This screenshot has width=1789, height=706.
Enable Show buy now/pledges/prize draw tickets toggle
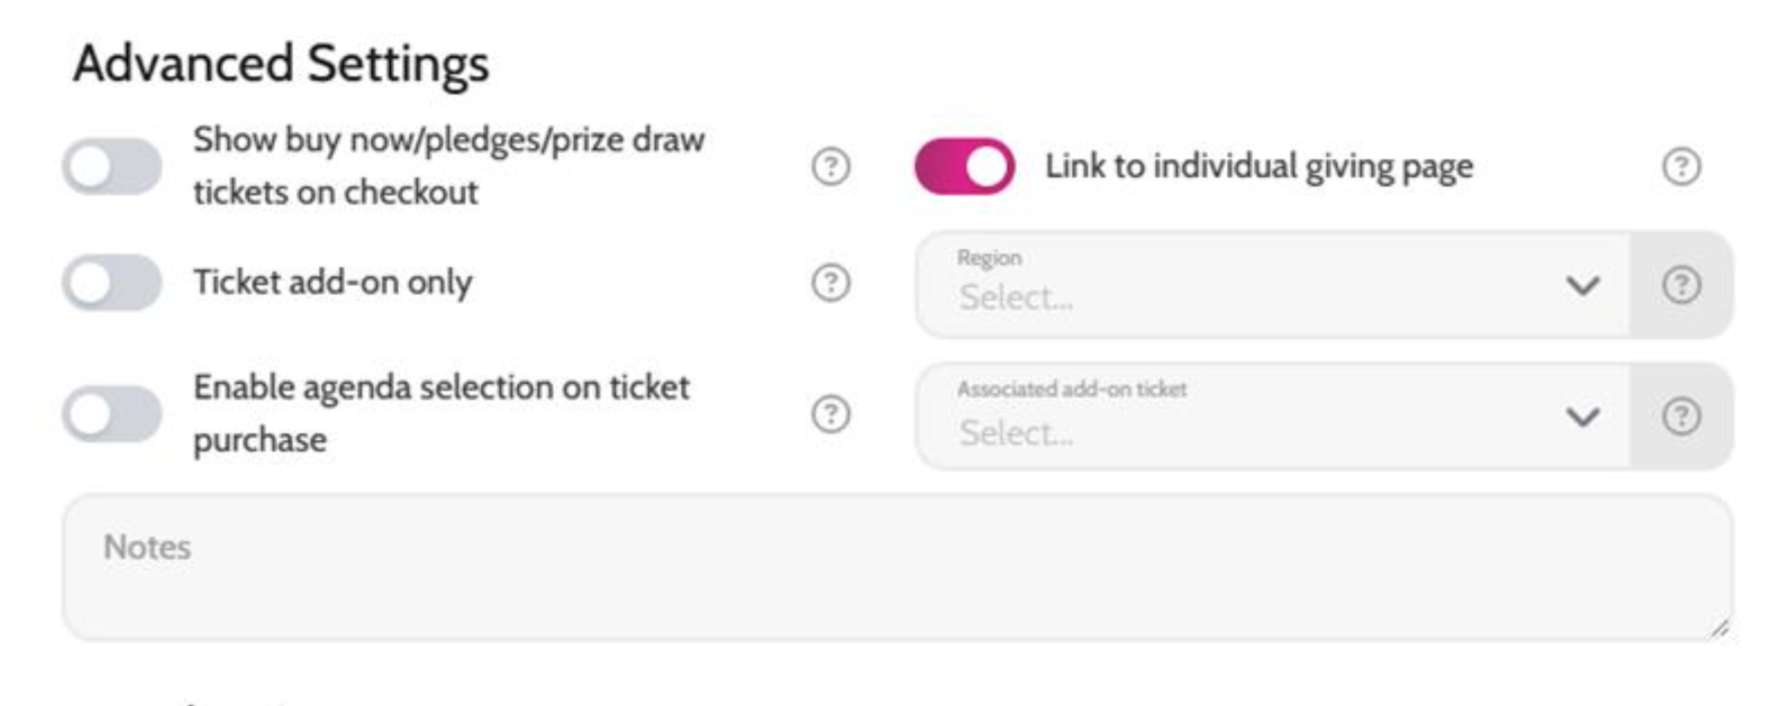click(x=112, y=166)
